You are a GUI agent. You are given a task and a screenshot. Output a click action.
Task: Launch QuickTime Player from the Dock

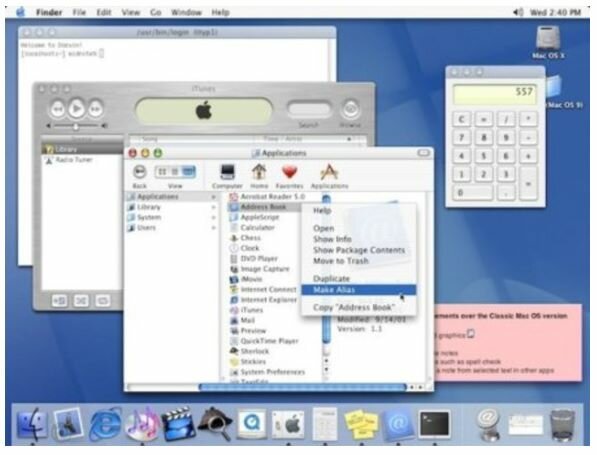point(252,424)
